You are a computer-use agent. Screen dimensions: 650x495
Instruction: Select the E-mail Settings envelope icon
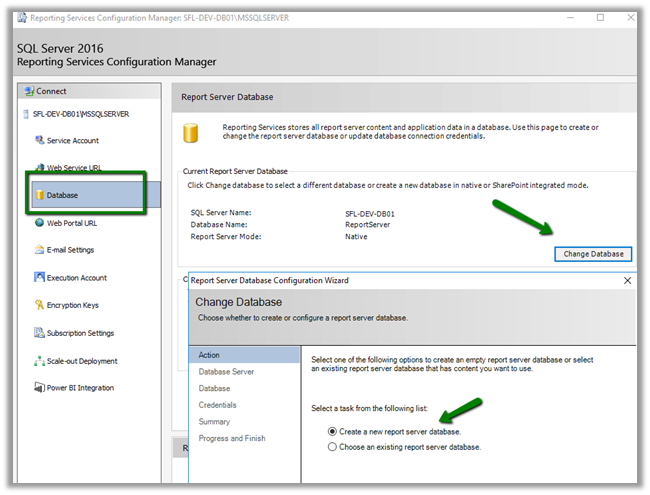pos(39,250)
